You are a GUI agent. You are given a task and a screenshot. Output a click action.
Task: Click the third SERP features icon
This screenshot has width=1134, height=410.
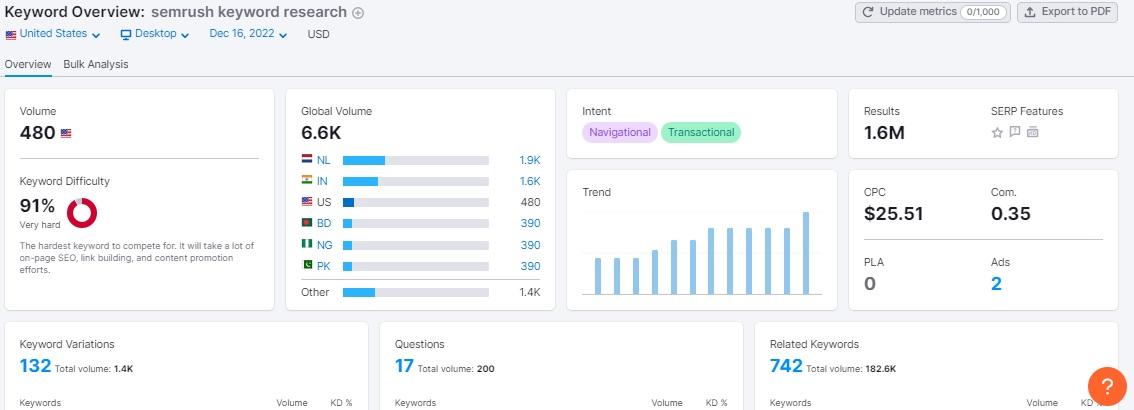pyautogui.click(x=1033, y=132)
